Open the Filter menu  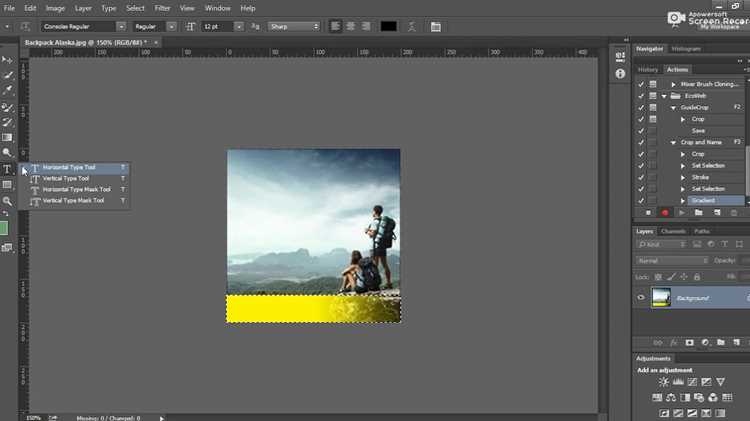click(x=162, y=8)
